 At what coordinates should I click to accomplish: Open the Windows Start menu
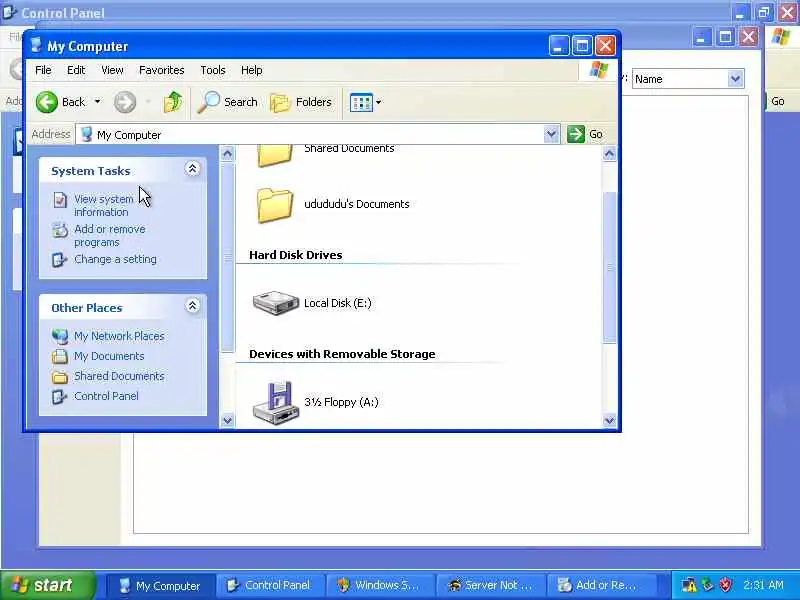click(48, 585)
